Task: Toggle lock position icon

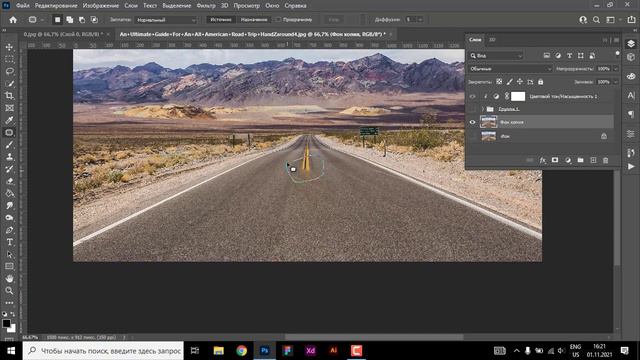Action: click(520, 82)
